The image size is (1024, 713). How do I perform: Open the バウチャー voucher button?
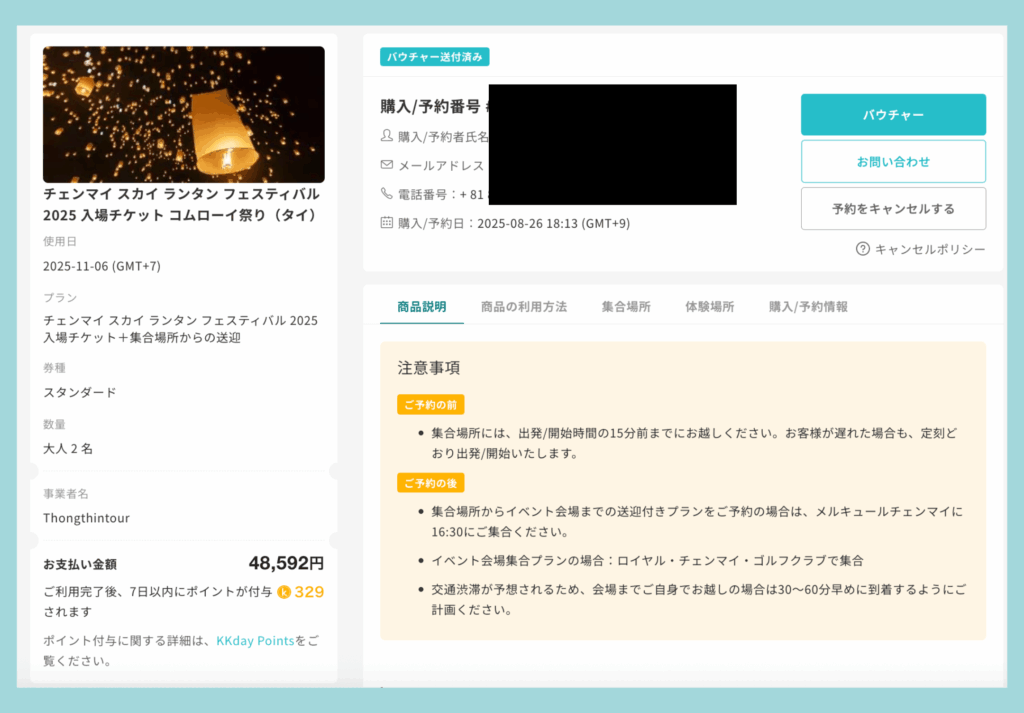pos(893,115)
